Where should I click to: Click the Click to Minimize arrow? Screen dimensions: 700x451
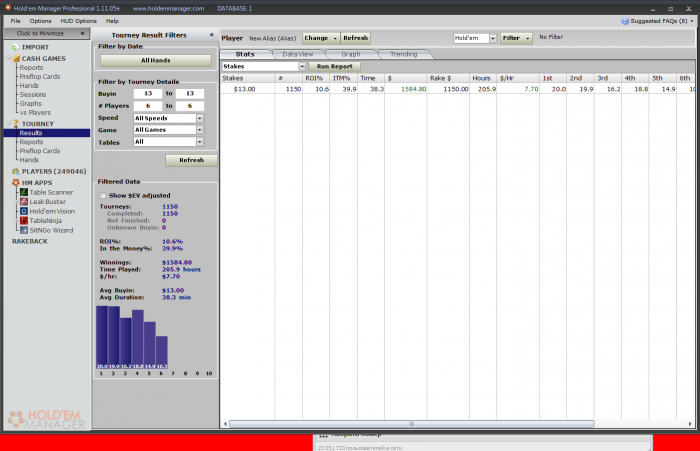[x=83, y=33]
